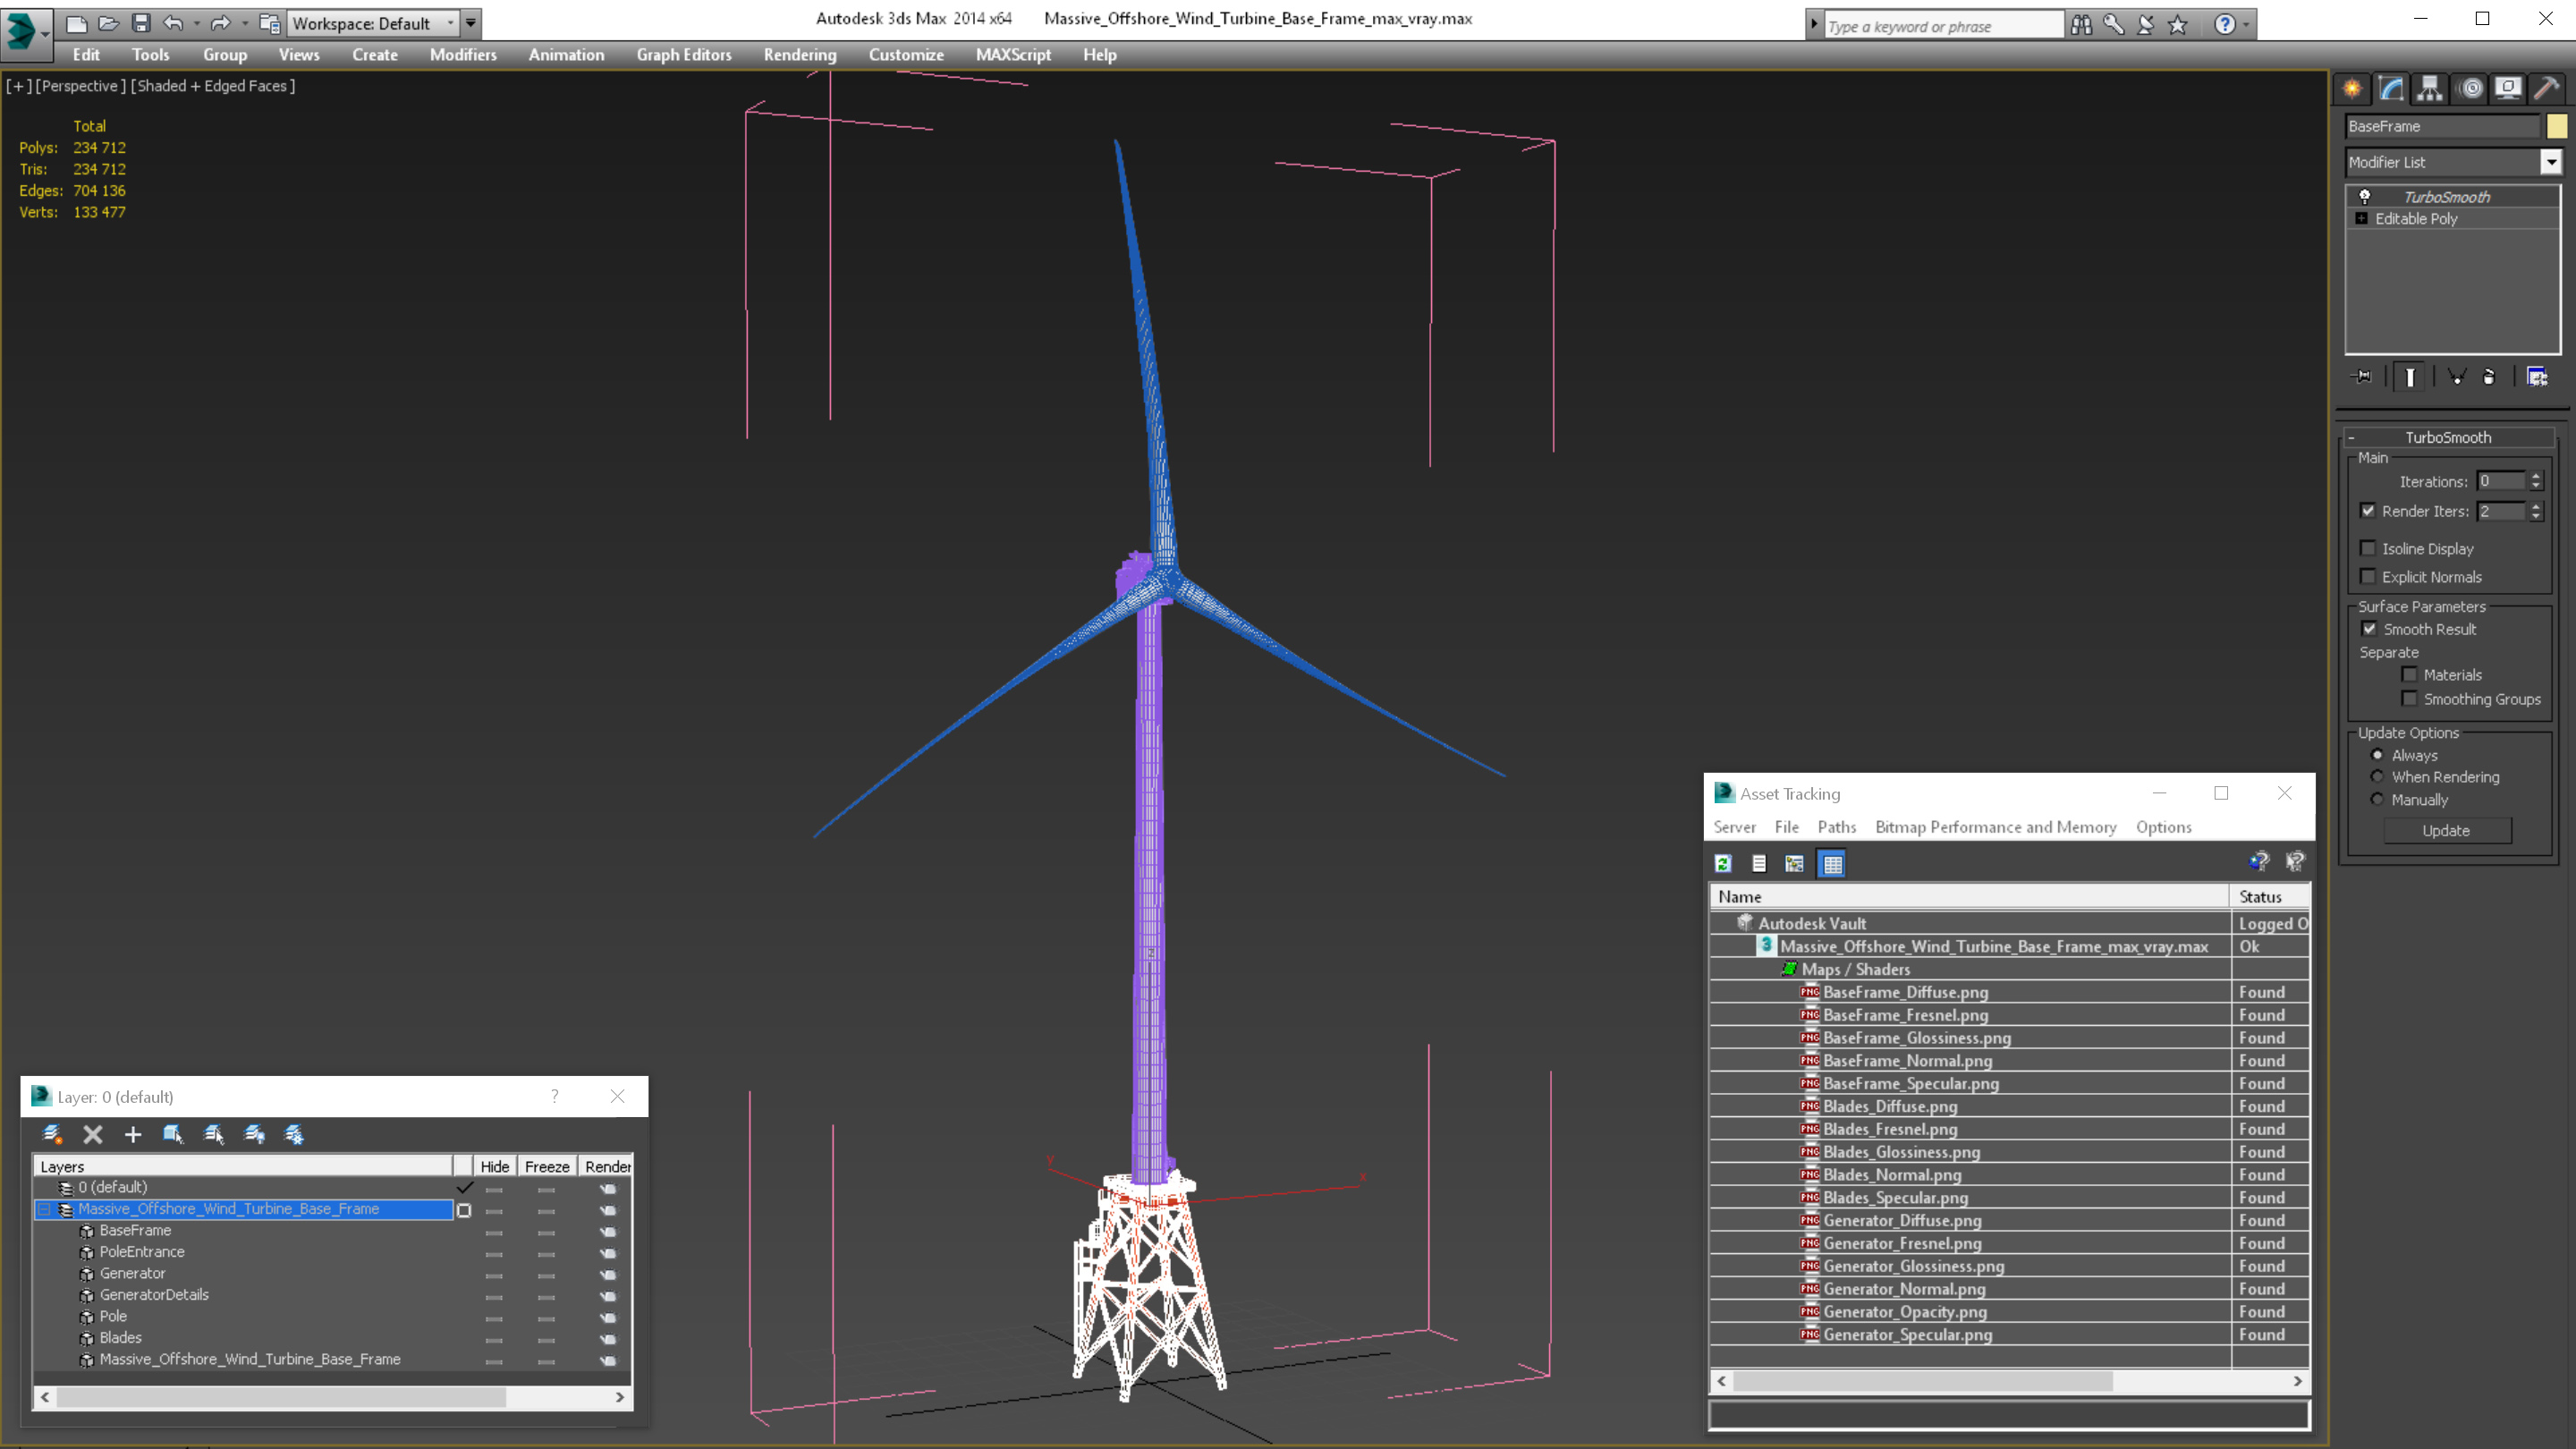
Task: Open the Utilities hammer panel tab
Action: pos(2546,89)
